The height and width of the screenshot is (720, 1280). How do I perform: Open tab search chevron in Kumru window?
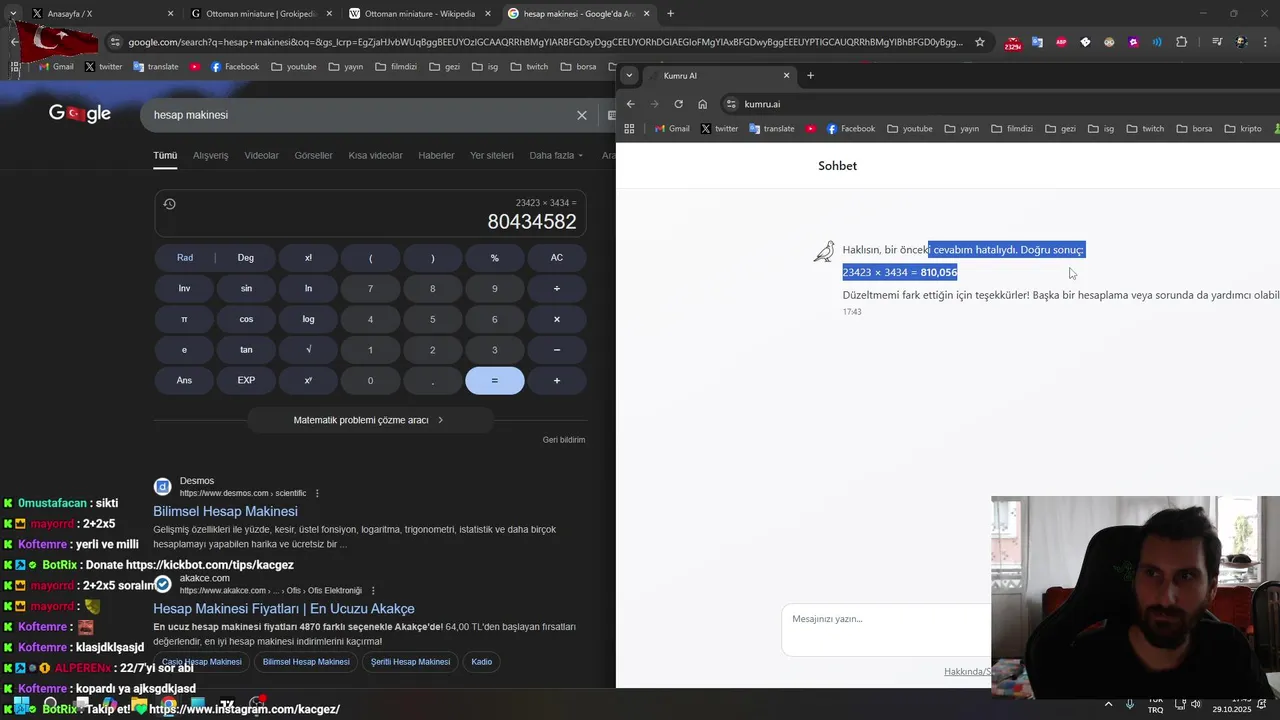(x=629, y=76)
